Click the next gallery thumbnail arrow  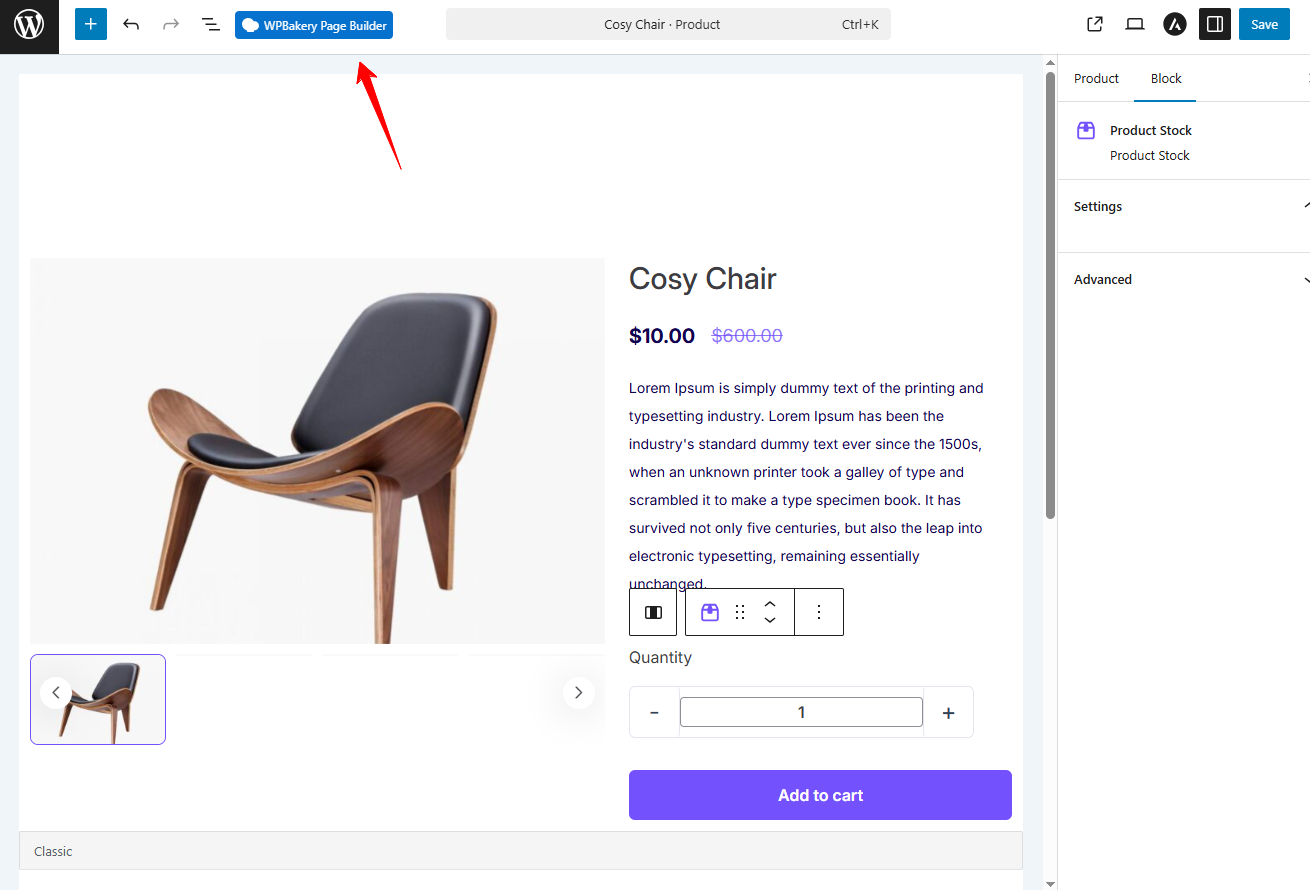(x=578, y=692)
